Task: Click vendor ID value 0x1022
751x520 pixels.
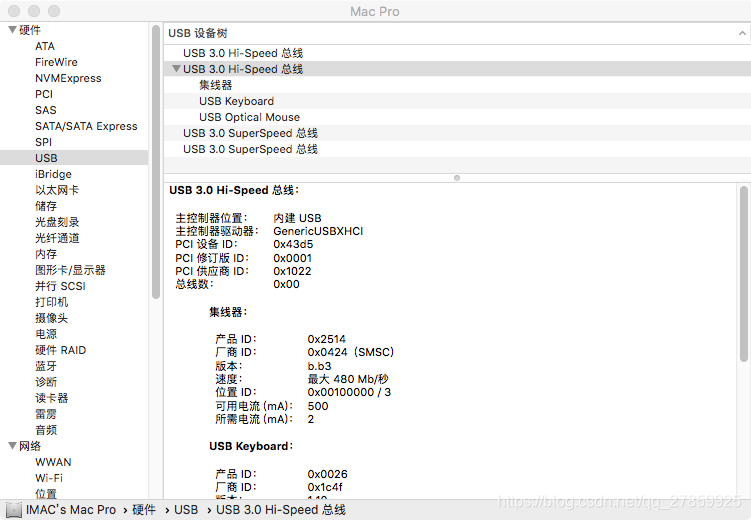Action: point(292,271)
